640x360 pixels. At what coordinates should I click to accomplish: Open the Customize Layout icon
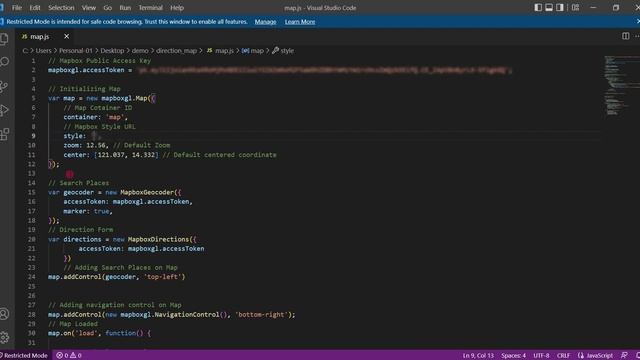[575, 7]
